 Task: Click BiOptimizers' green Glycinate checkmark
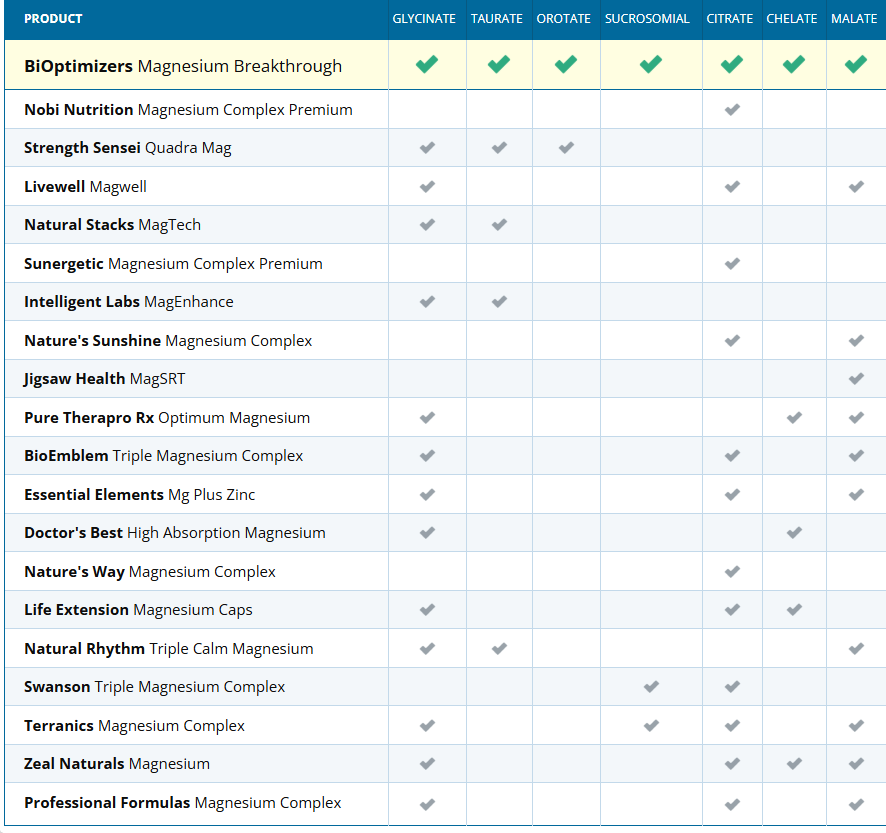[x=427, y=65]
